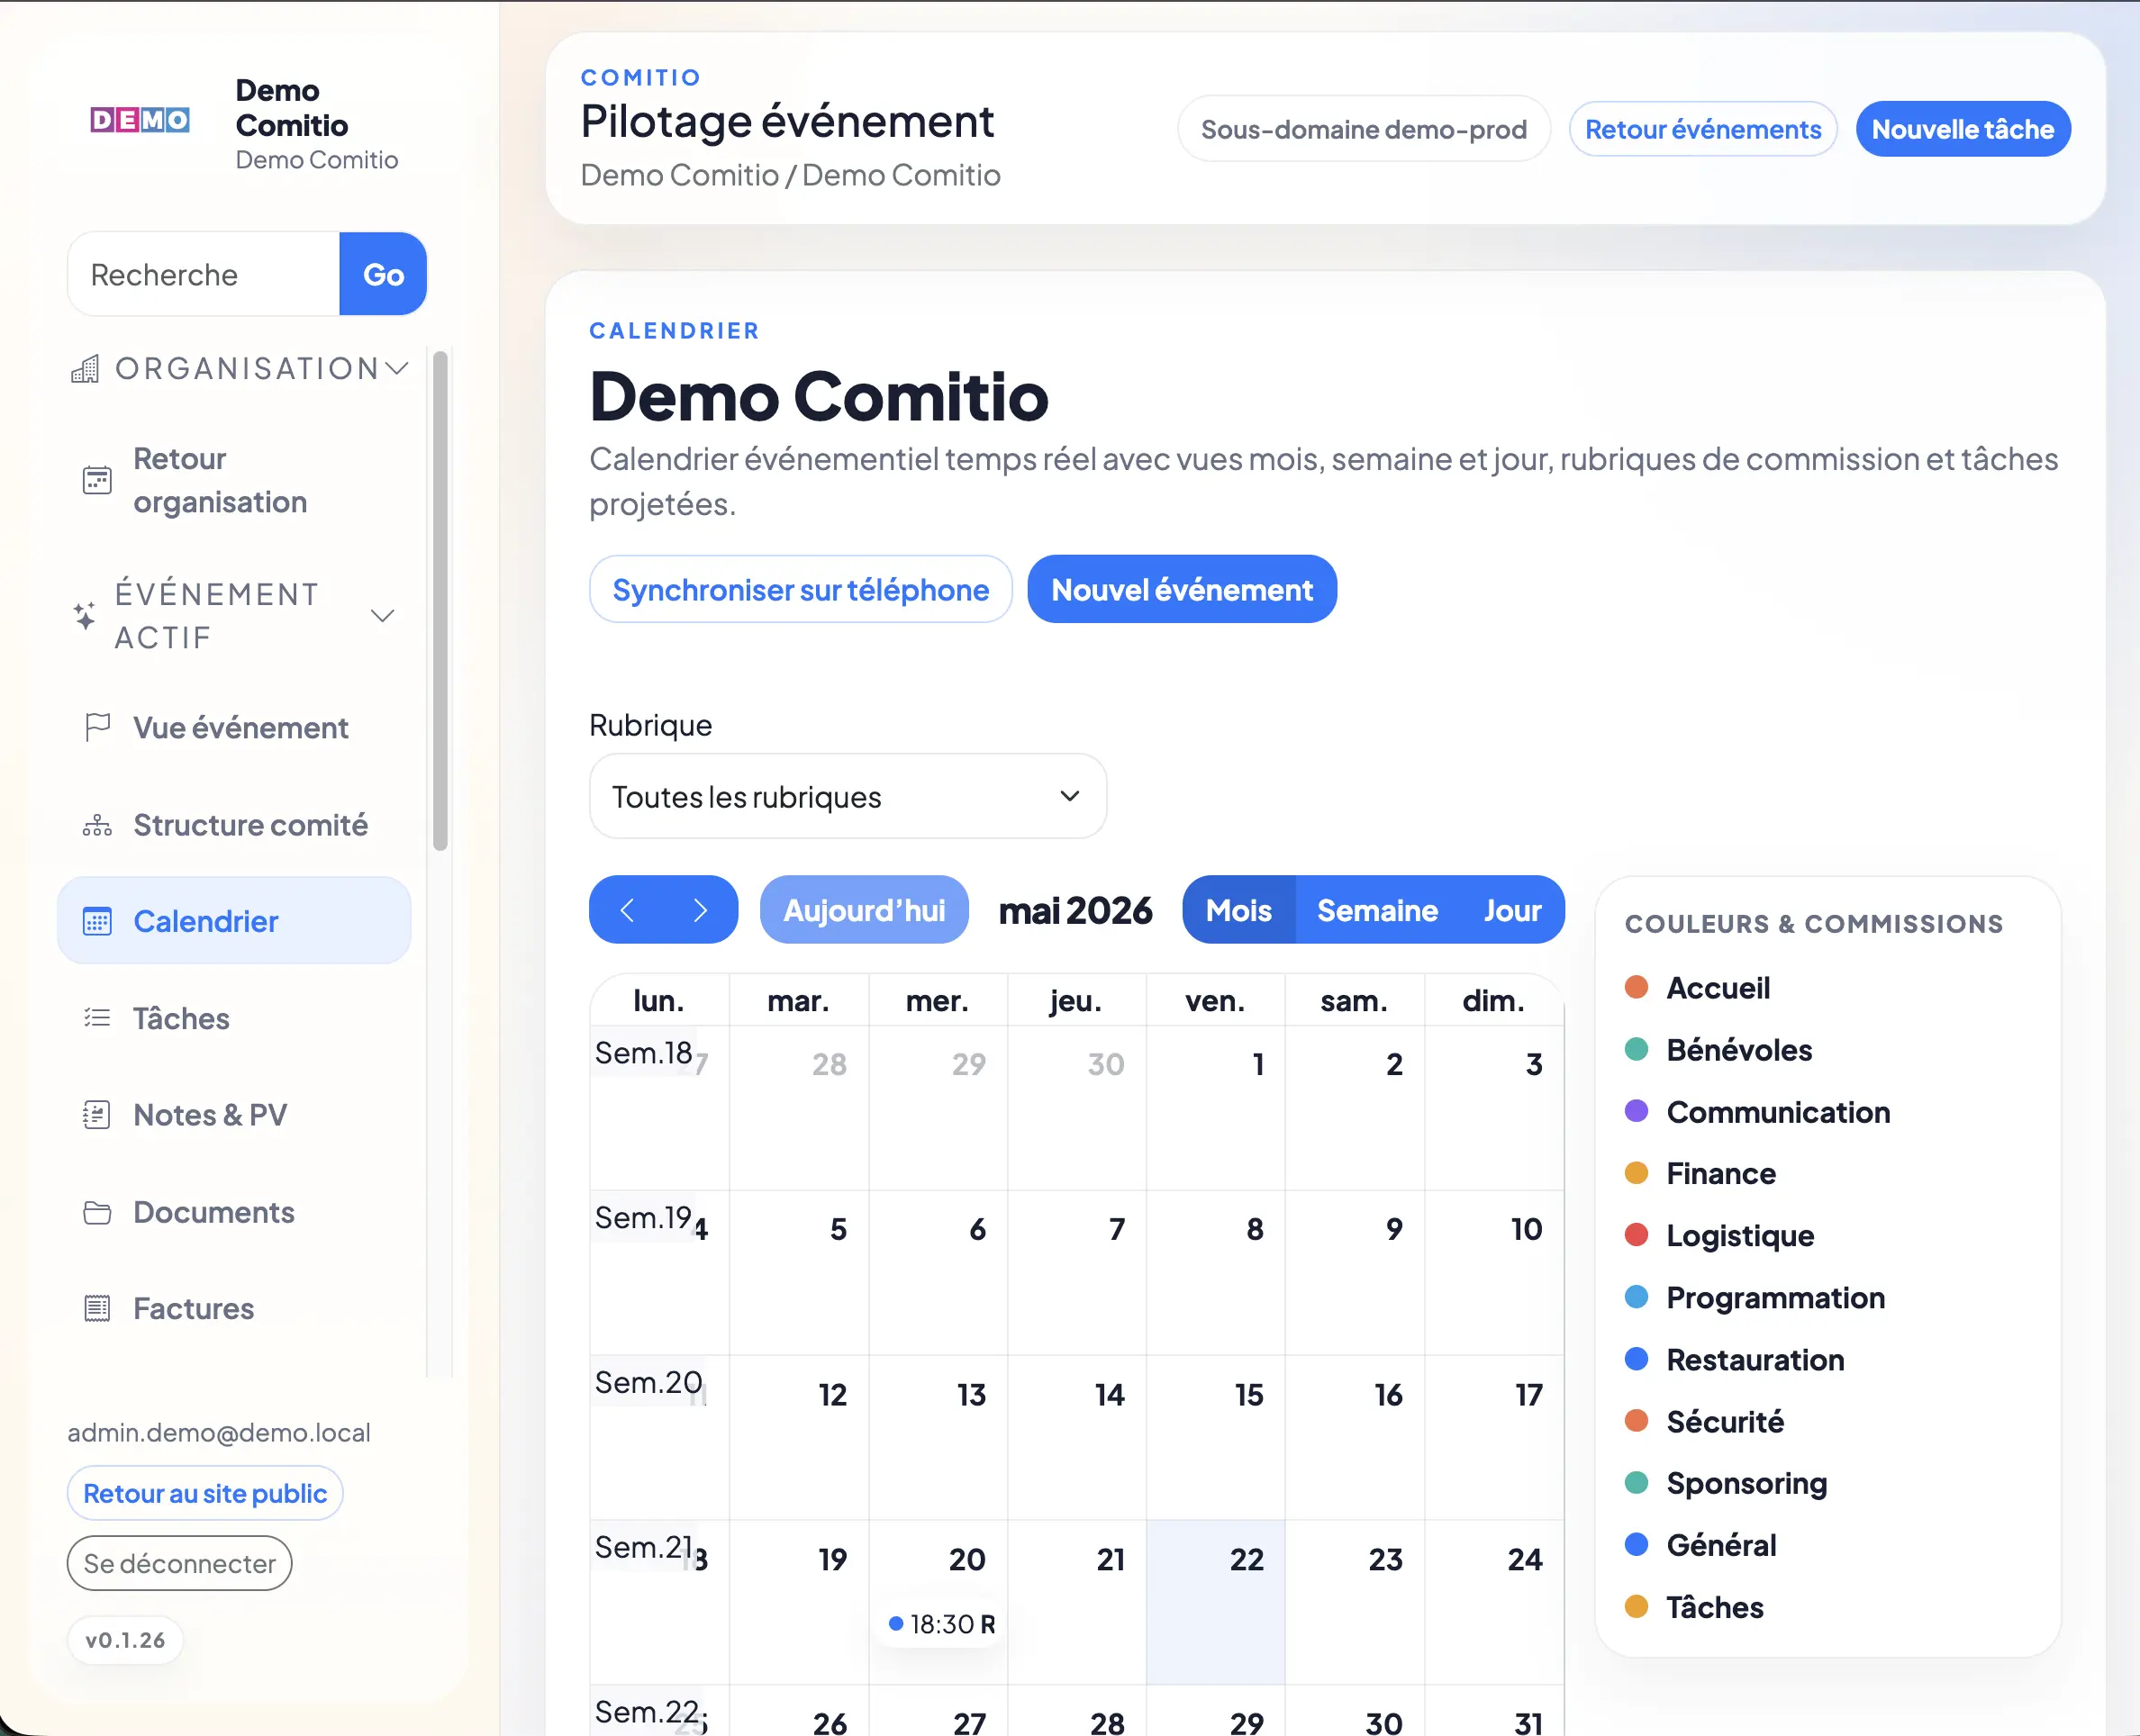Select day 22 in the calendar
2140x1736 pixels.
pos(1216,1602)
